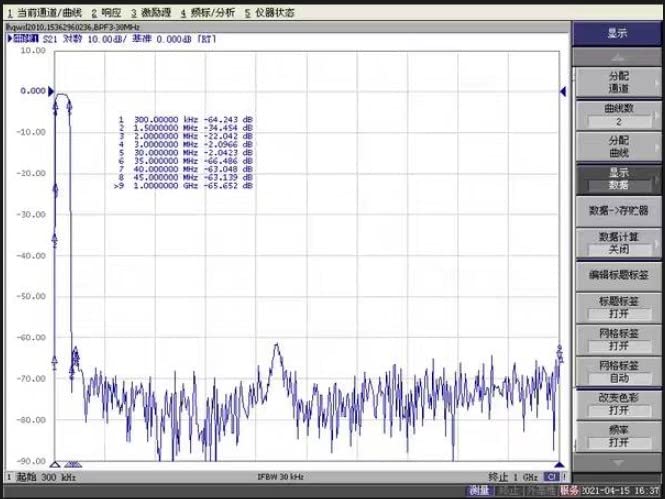This screenshot has width=665, height=499.
Task: Click the S21 measurement parameter label
Action: pyautogui.click(x=50, y=39)
